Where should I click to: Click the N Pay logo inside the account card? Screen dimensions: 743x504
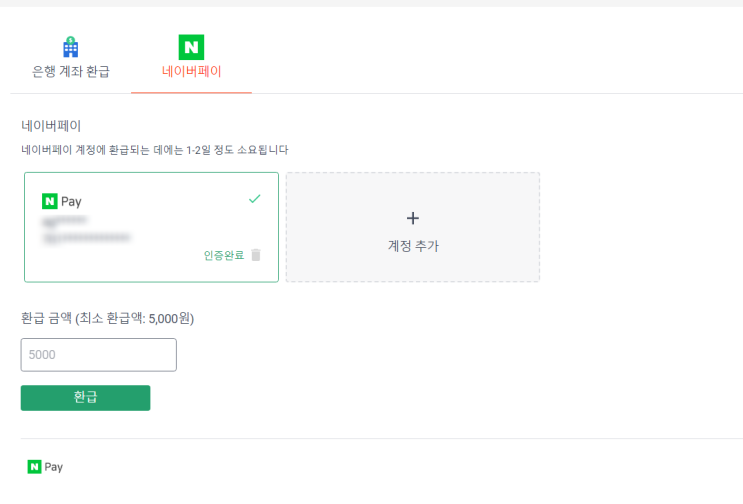coord(62,201)
